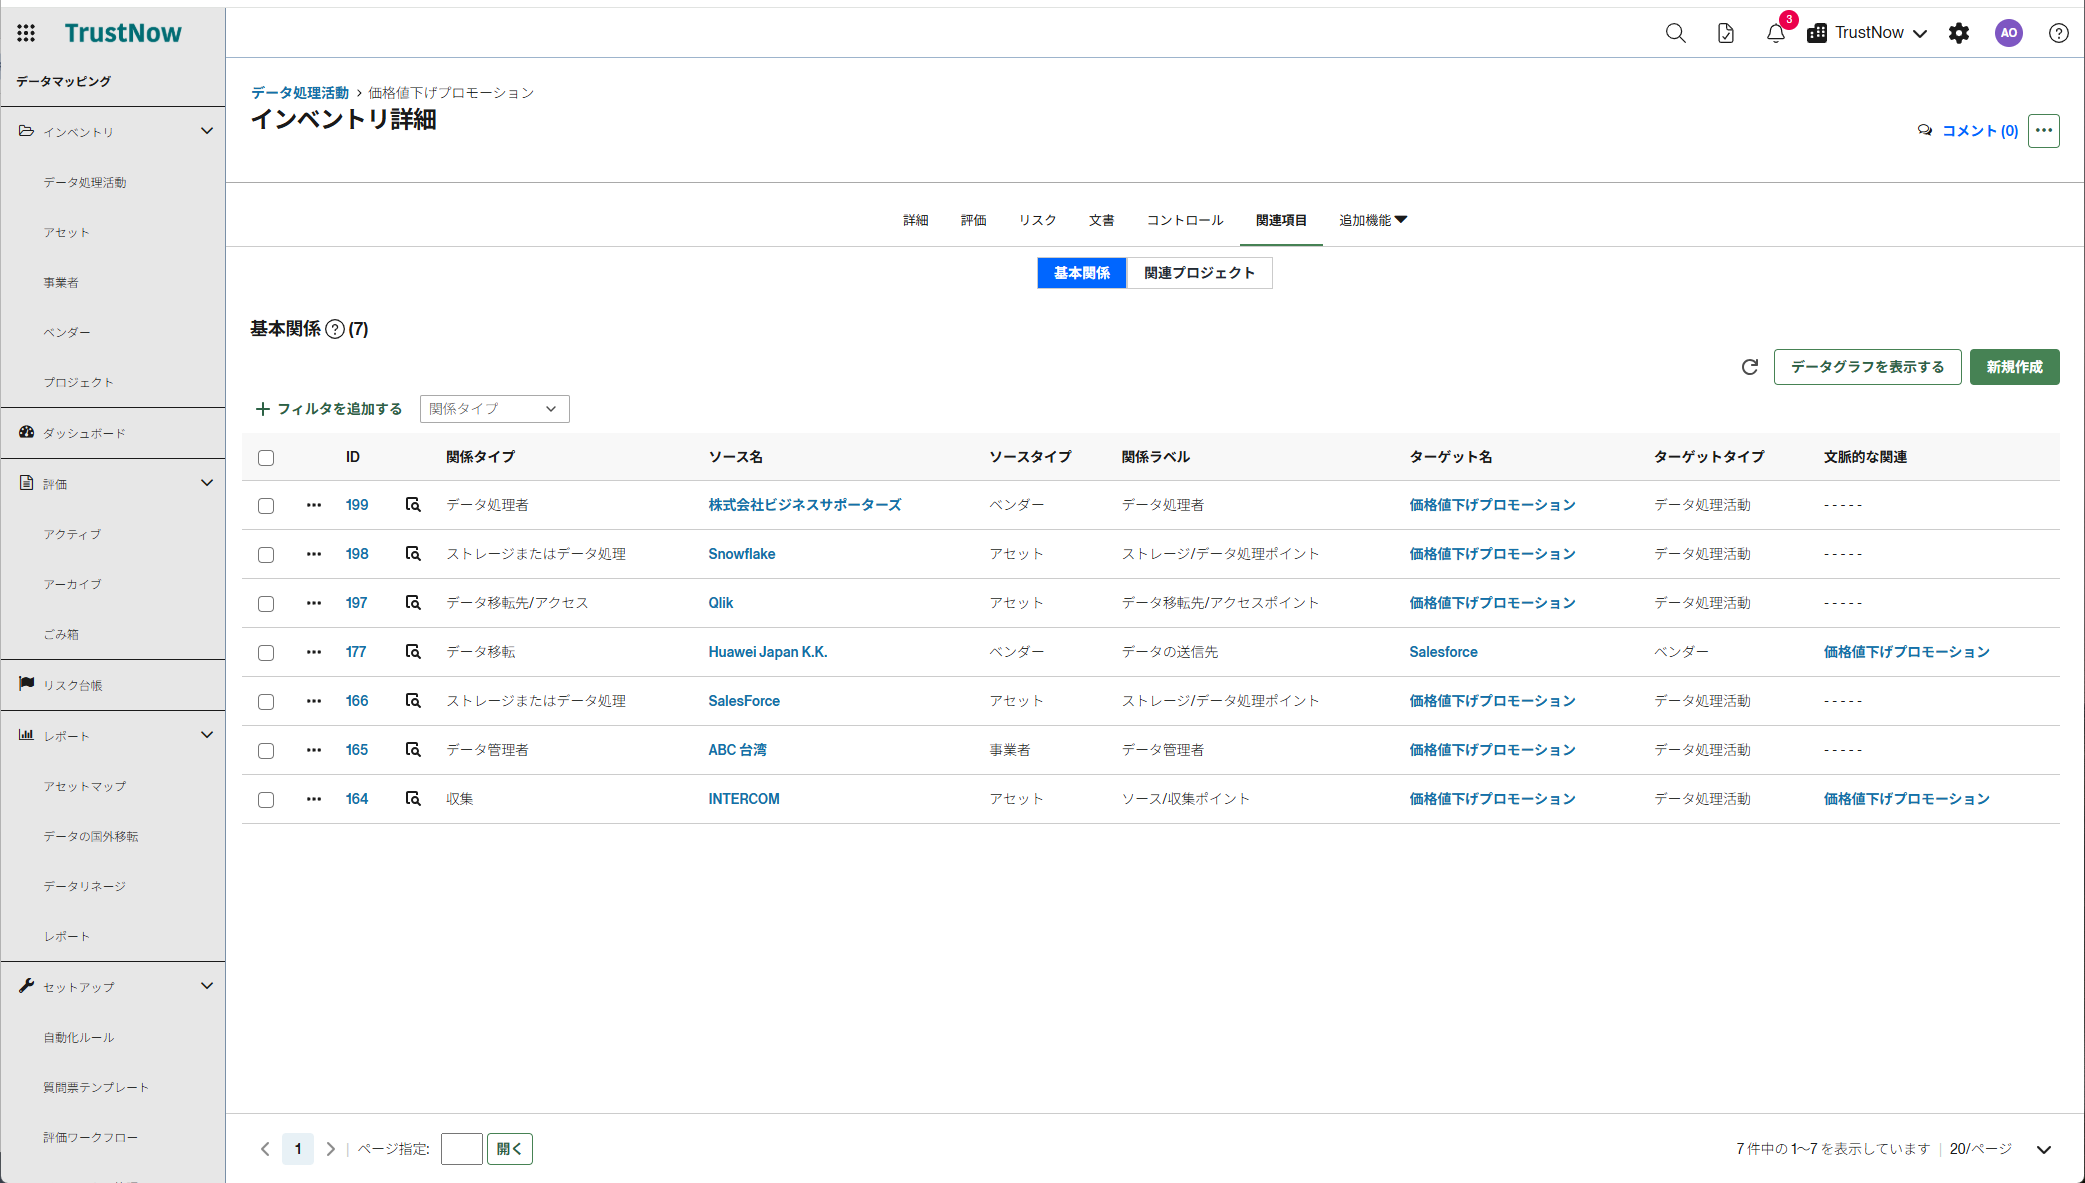
Task: Open コメント (0) link
Action: [x=1968, y=131]
